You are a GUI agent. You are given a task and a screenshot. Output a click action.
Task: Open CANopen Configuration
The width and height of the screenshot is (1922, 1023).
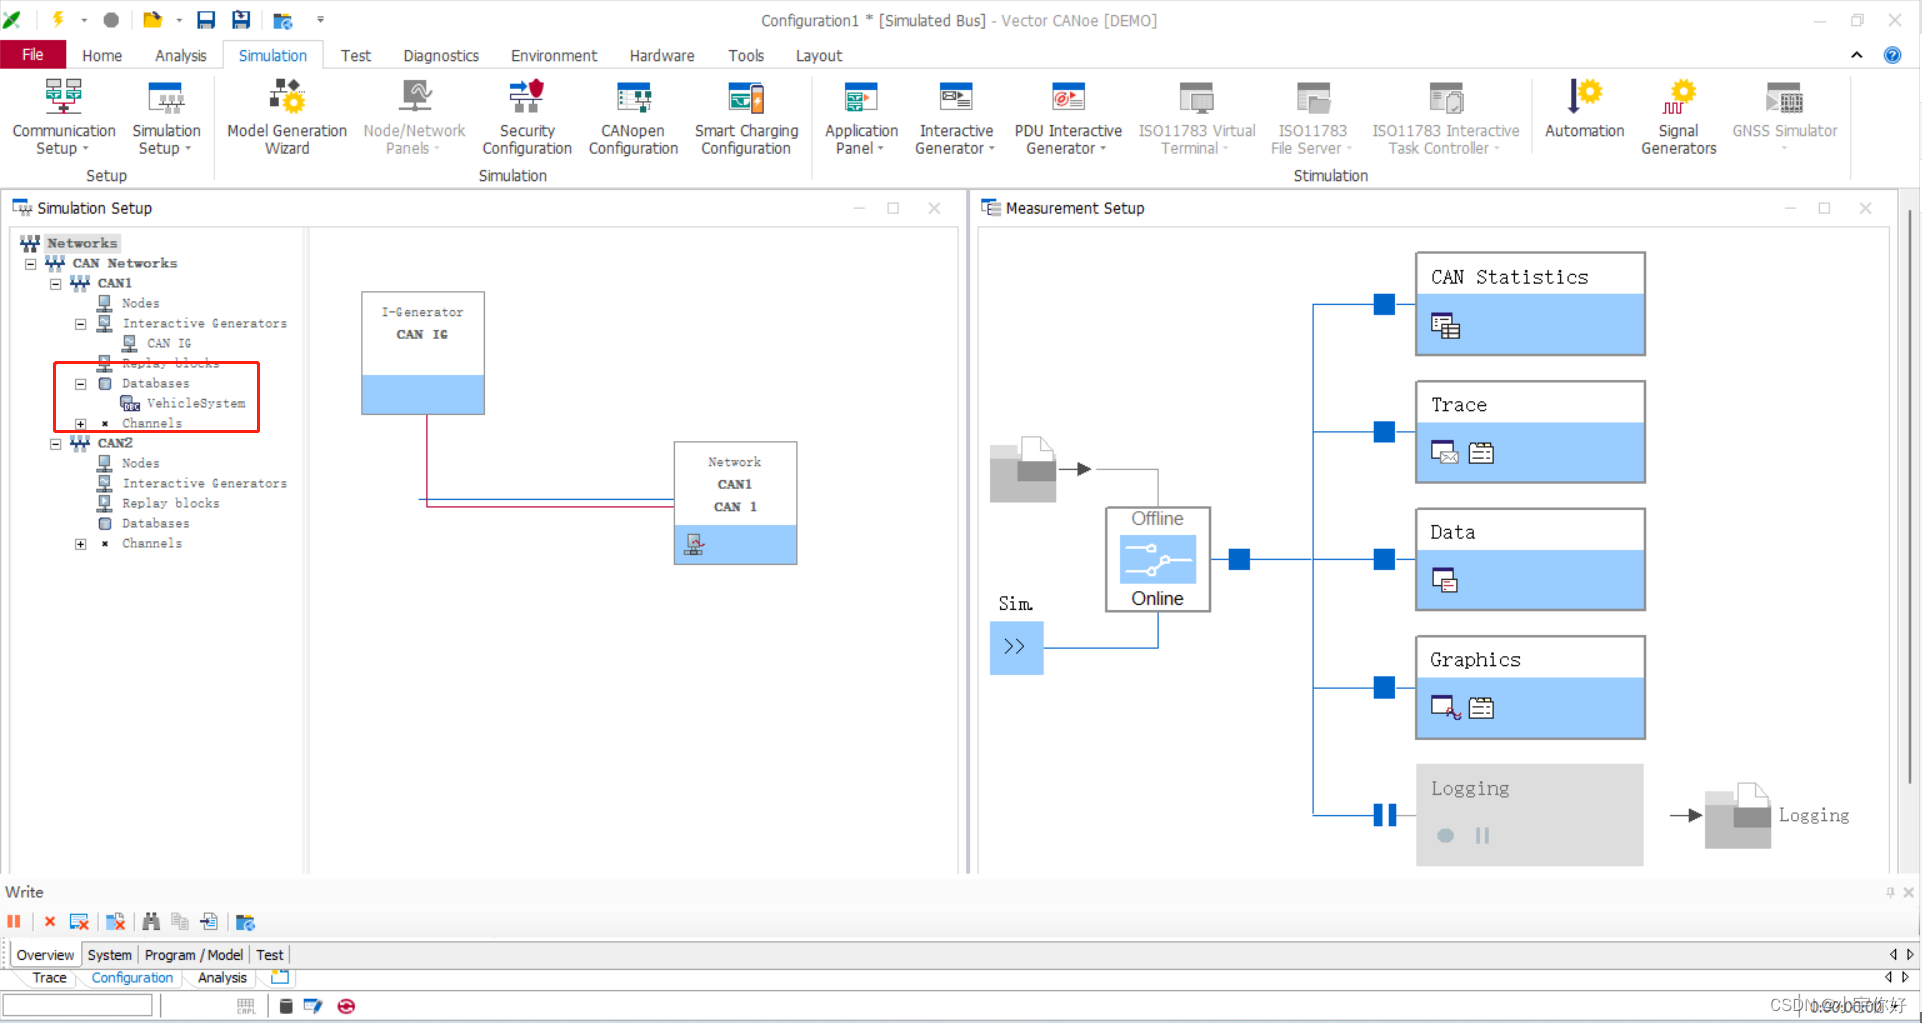point(633,118)
